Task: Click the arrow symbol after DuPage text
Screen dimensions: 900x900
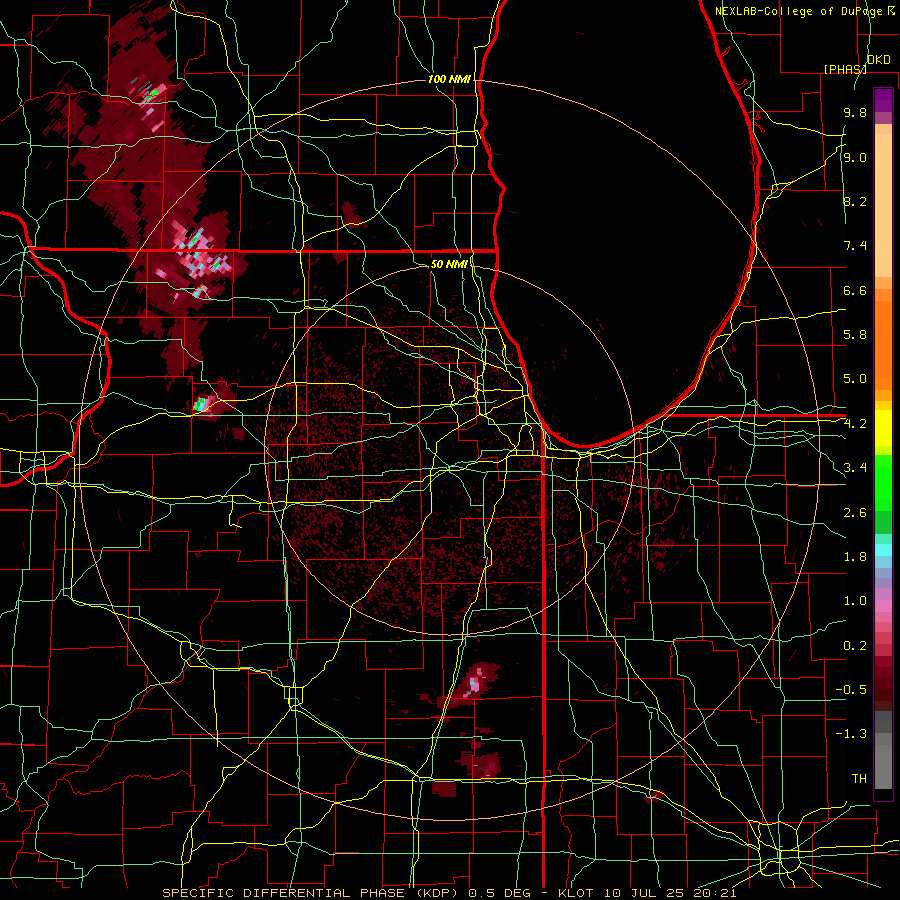Action: [891, 11]
